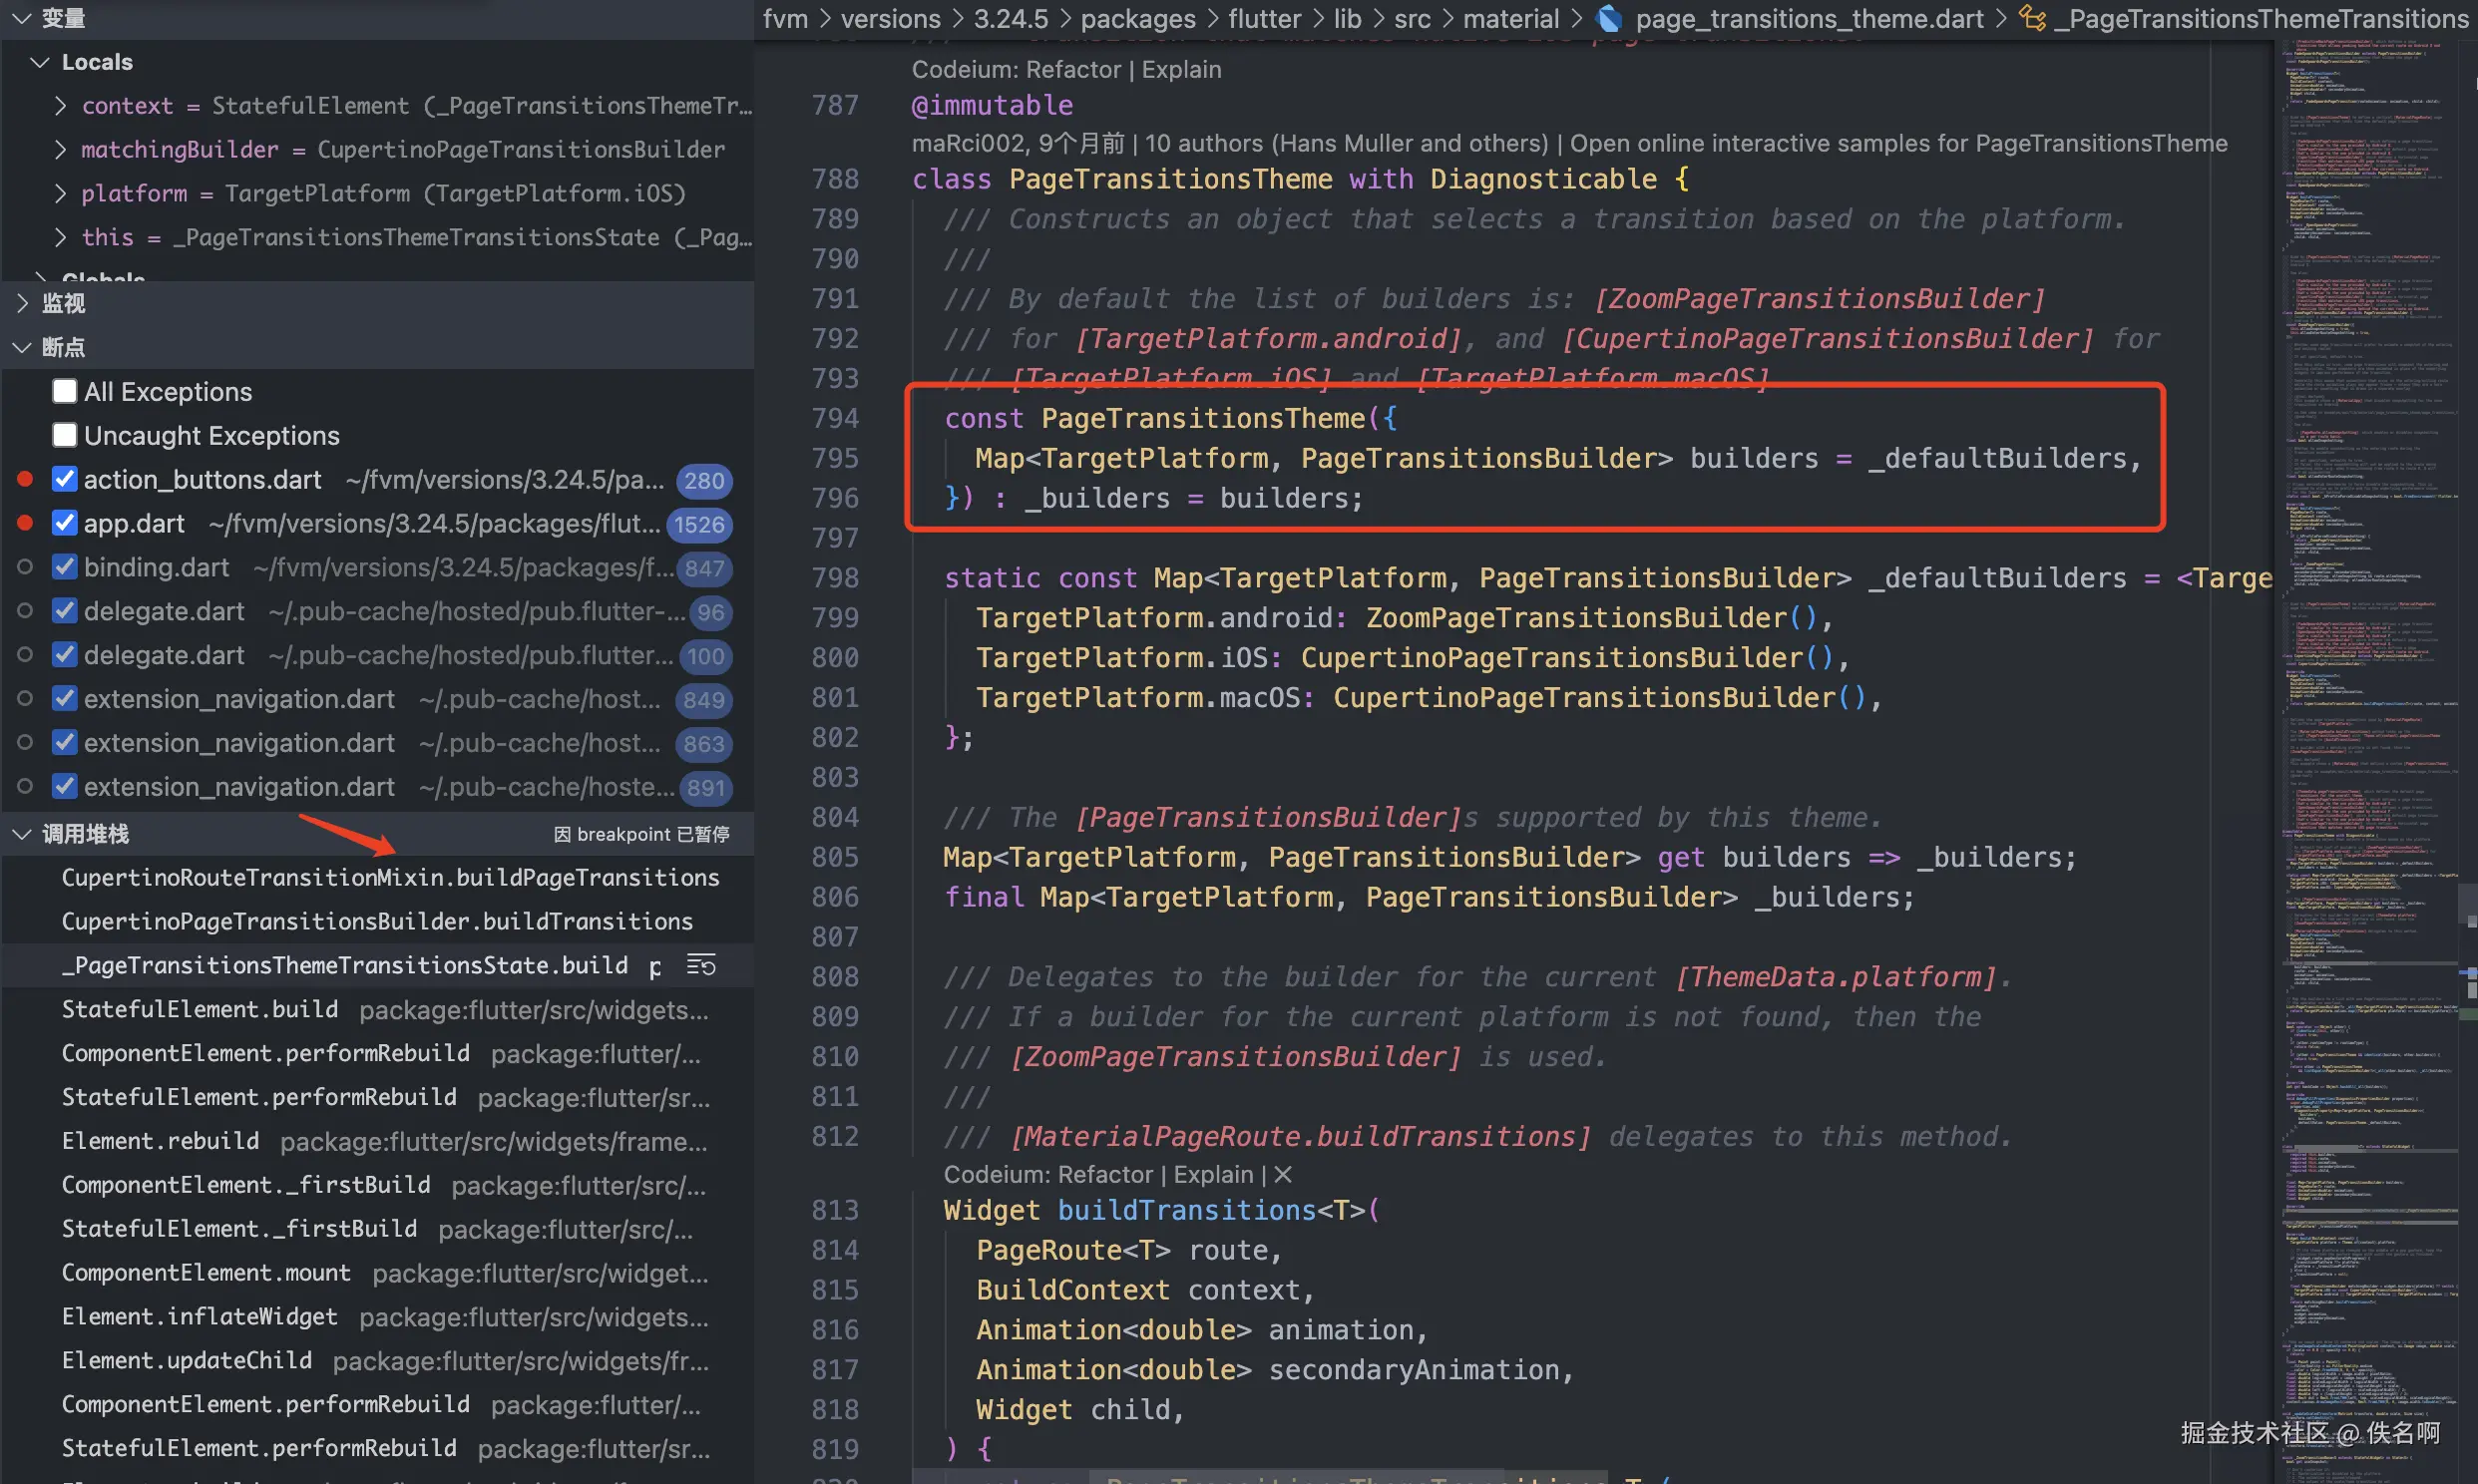Click the restart frame icon in call stack
This screenshot has width=2478, height=1484.
point(700,965)
